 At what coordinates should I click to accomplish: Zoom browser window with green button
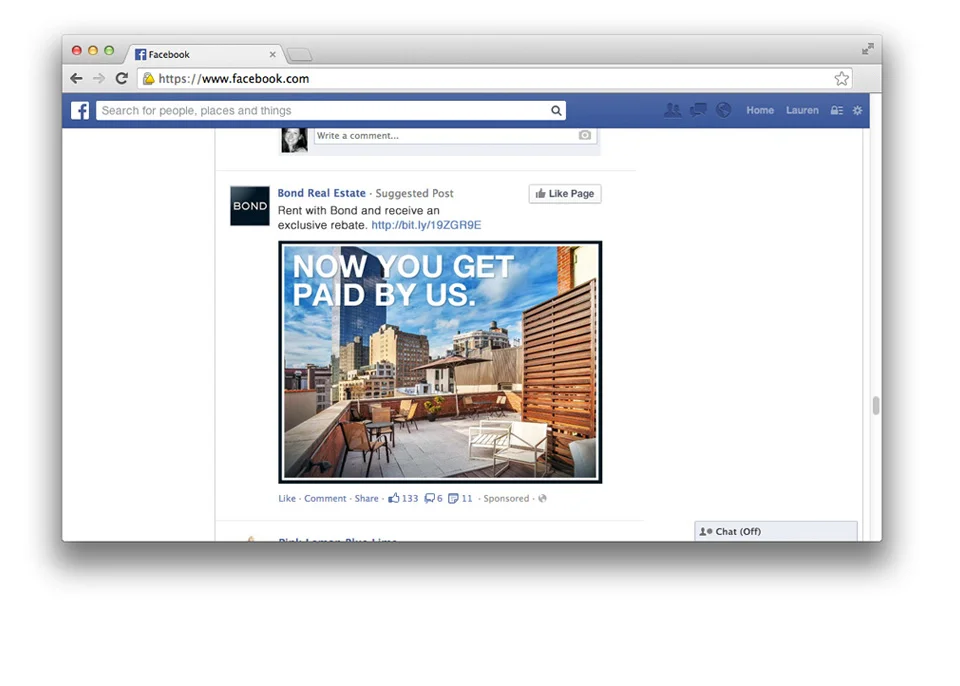point(109,50)
